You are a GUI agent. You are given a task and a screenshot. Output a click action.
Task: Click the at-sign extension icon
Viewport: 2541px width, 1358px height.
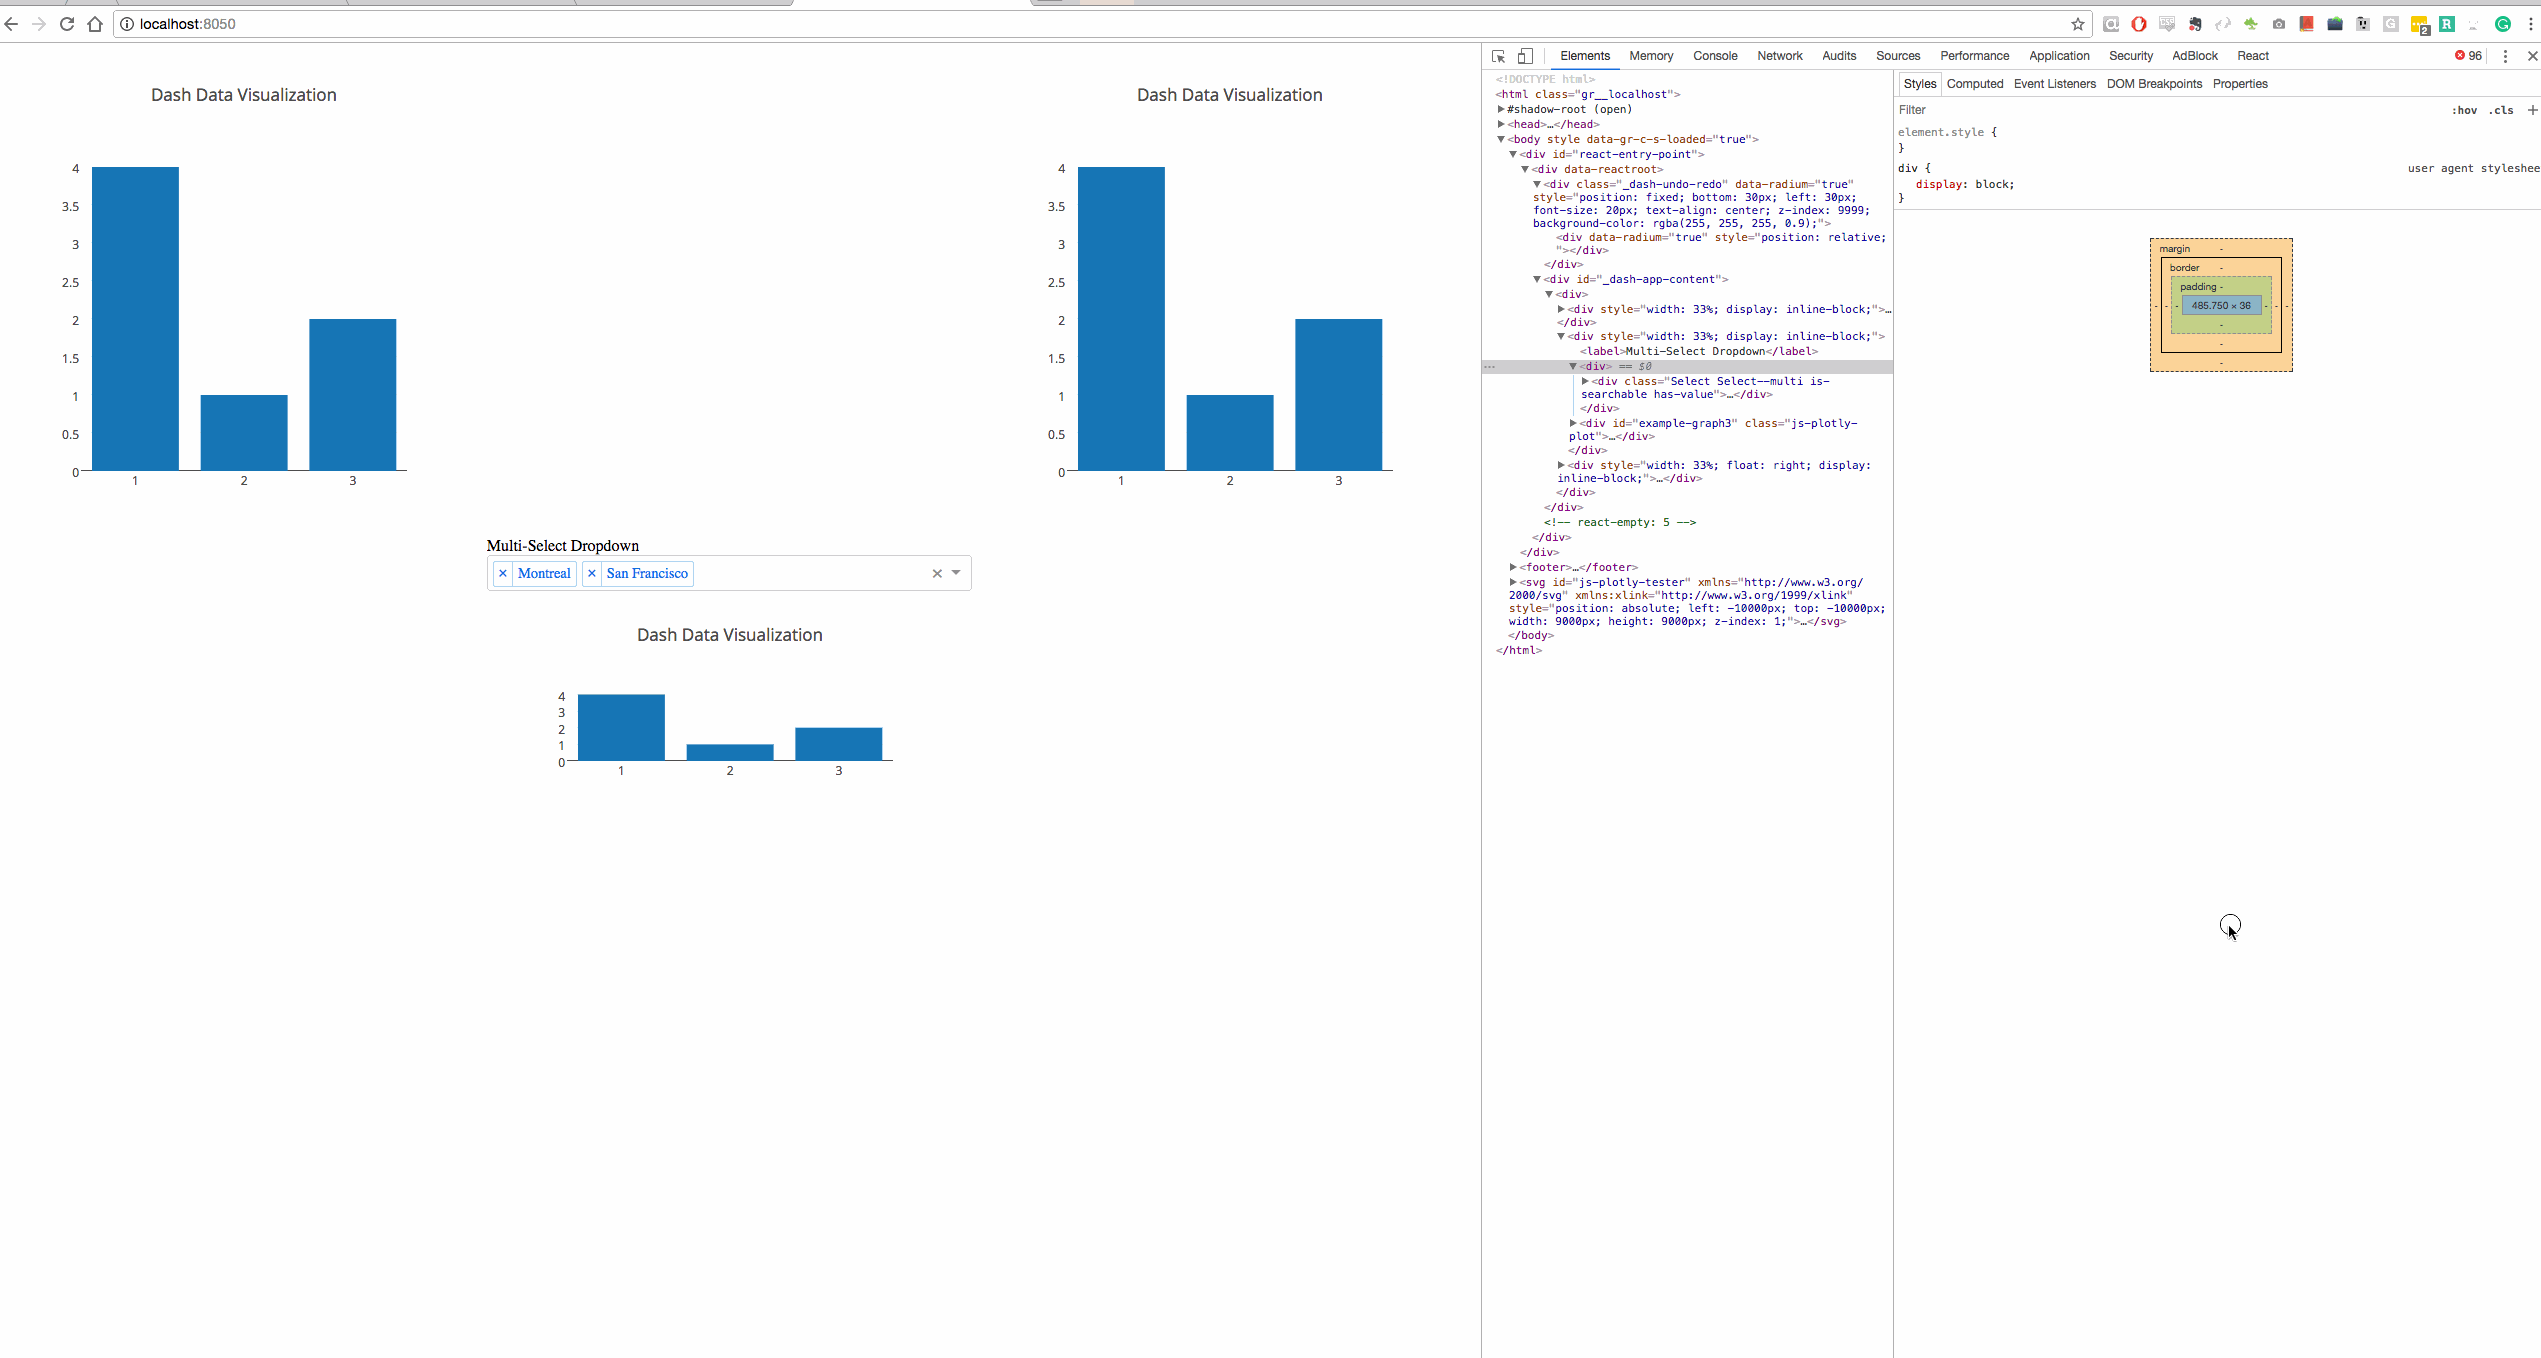2111,24
